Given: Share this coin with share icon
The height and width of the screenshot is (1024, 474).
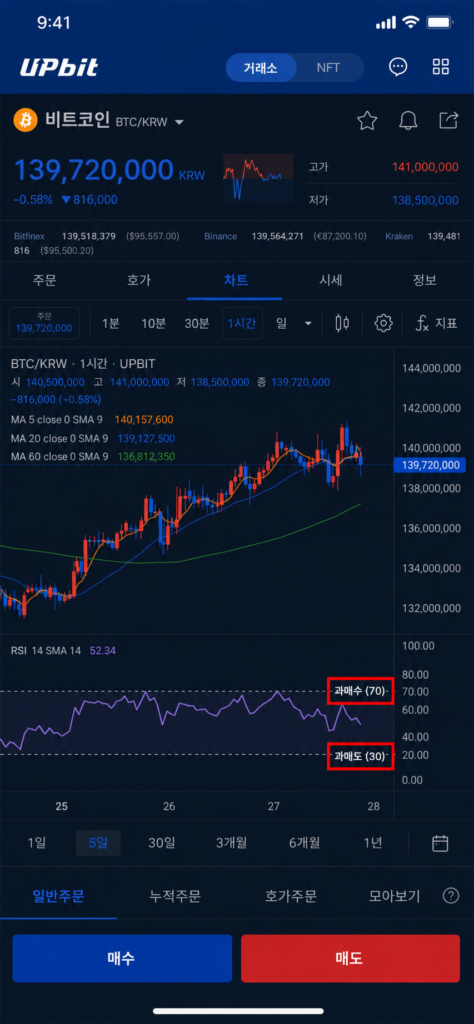Looking at the screenshot, I should (449, 120).
